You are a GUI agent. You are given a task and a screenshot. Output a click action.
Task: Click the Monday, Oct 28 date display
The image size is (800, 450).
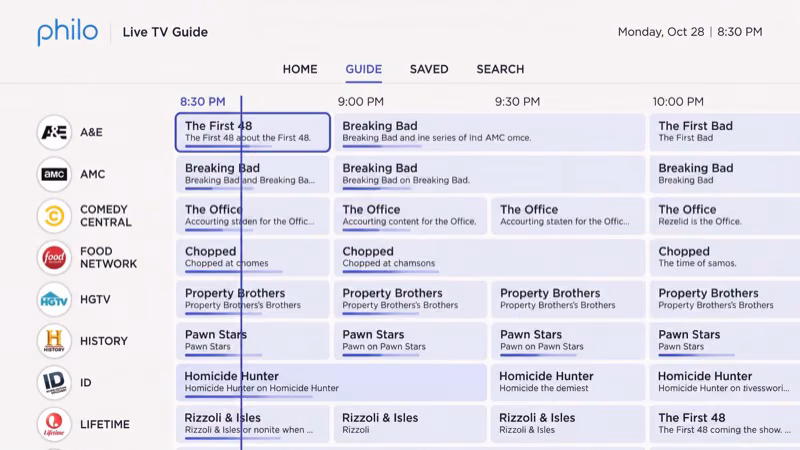(x=661, y=32)
